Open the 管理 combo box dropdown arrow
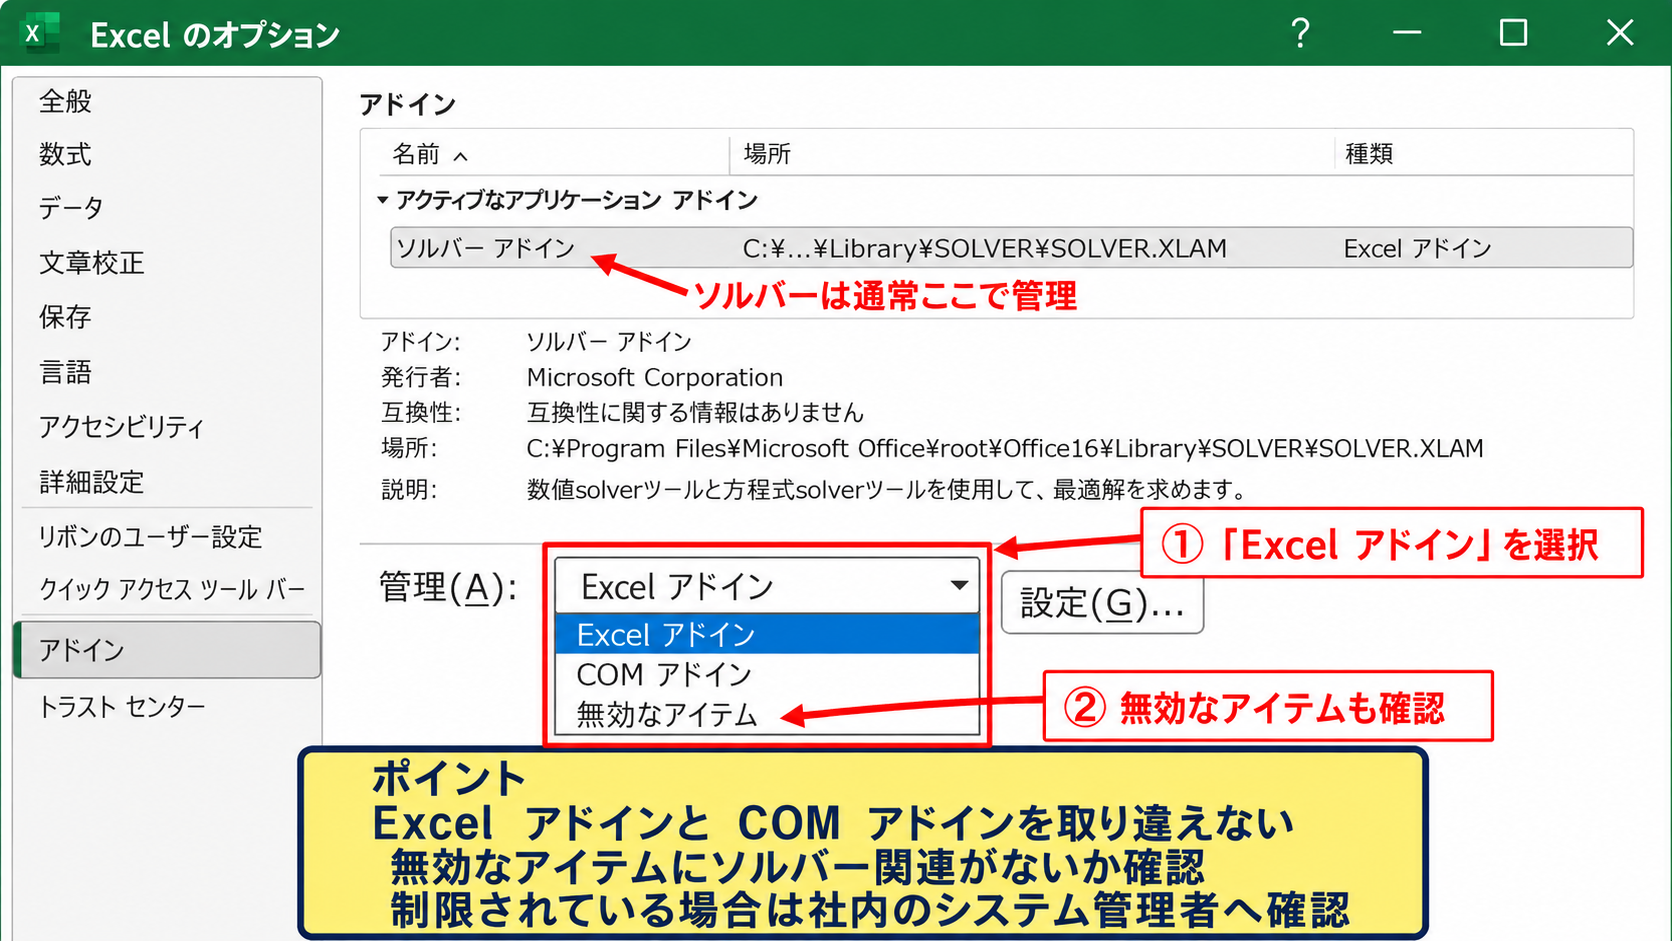The height and width of the screenshot is (941, 1672). (959, 586)
